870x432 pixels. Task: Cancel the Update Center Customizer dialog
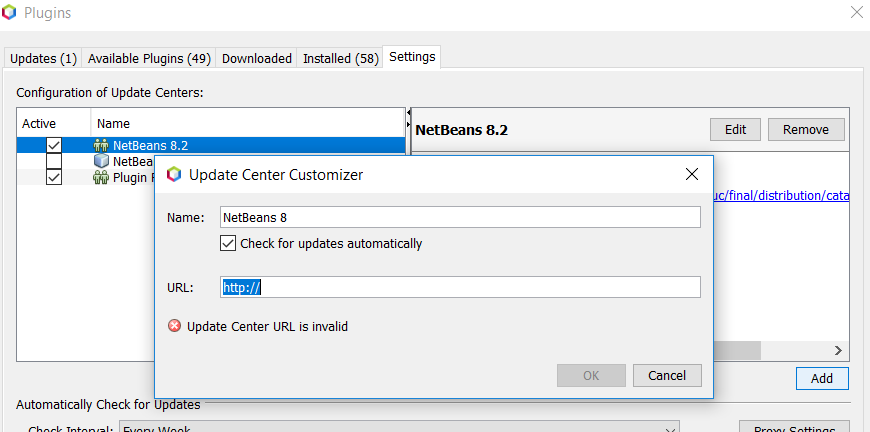pos(667,375)
